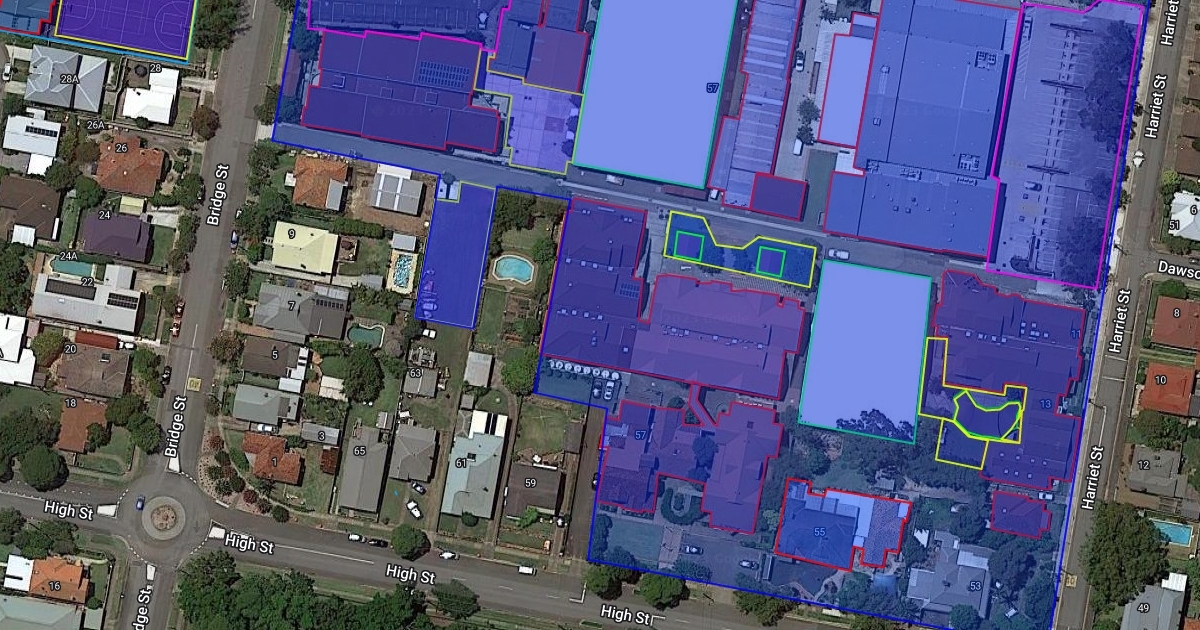
Task: Select the kidney-shaped swimming pool
Action: (x=514, y=268)
